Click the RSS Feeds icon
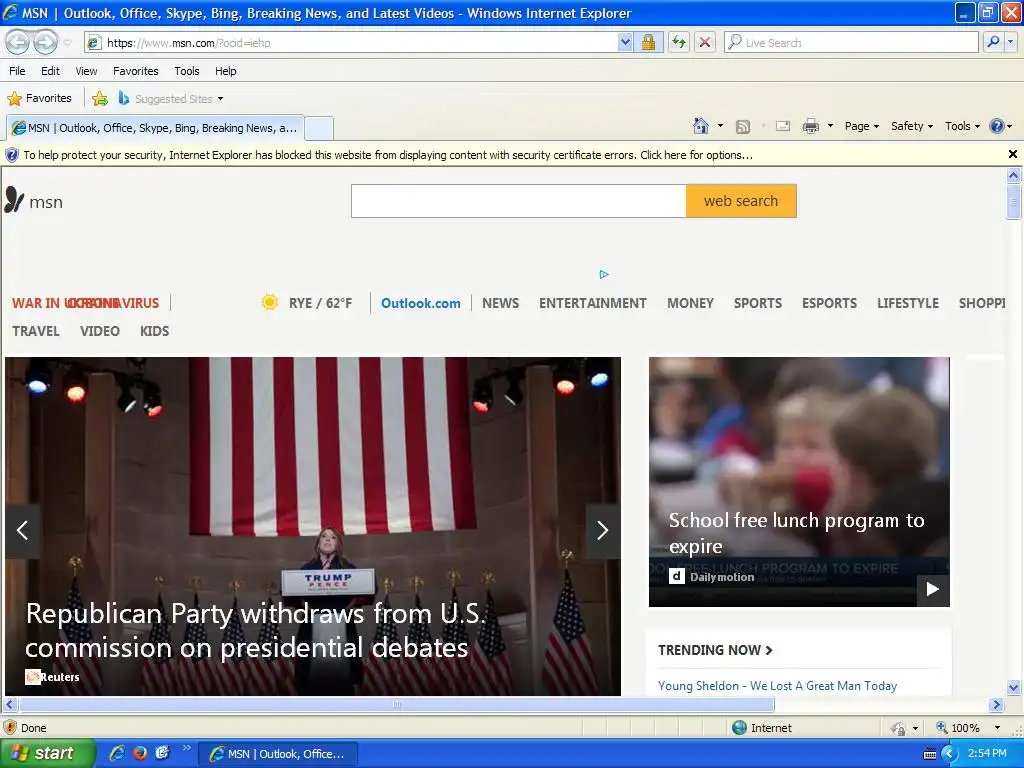The width and height of the screenshot is (1024, 768). 743,127
